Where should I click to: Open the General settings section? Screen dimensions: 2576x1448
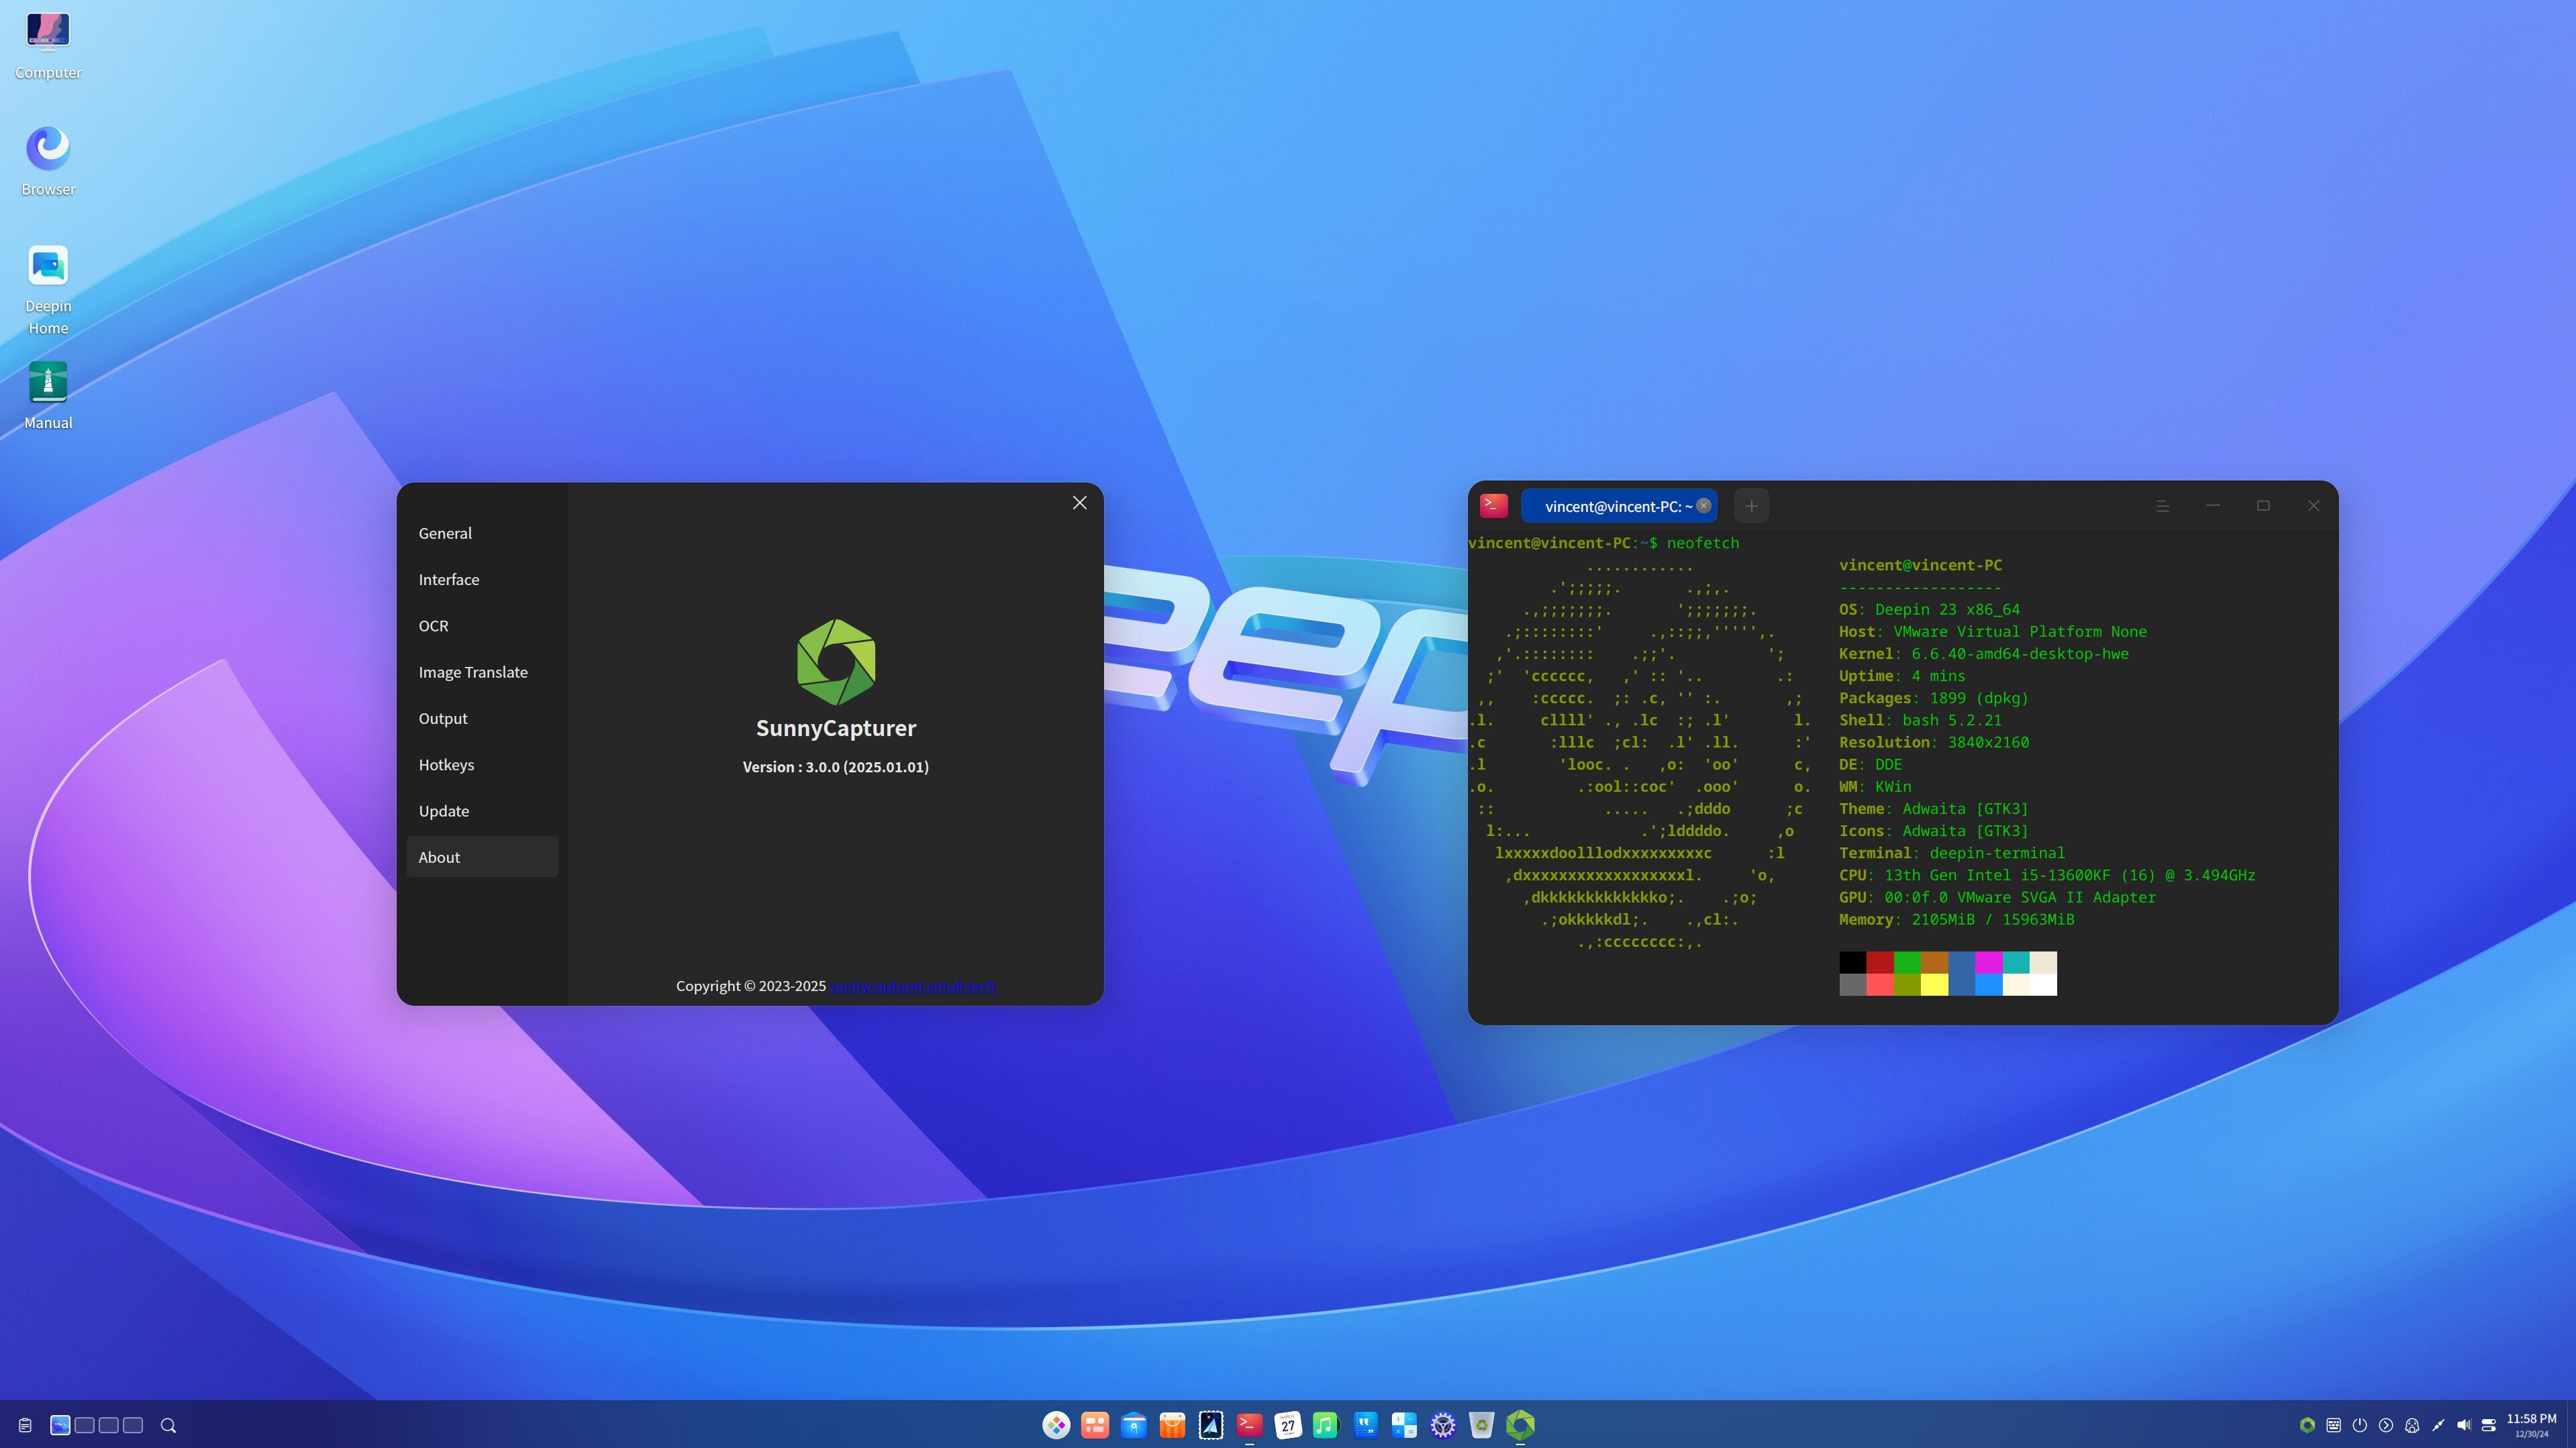(482, 533)
